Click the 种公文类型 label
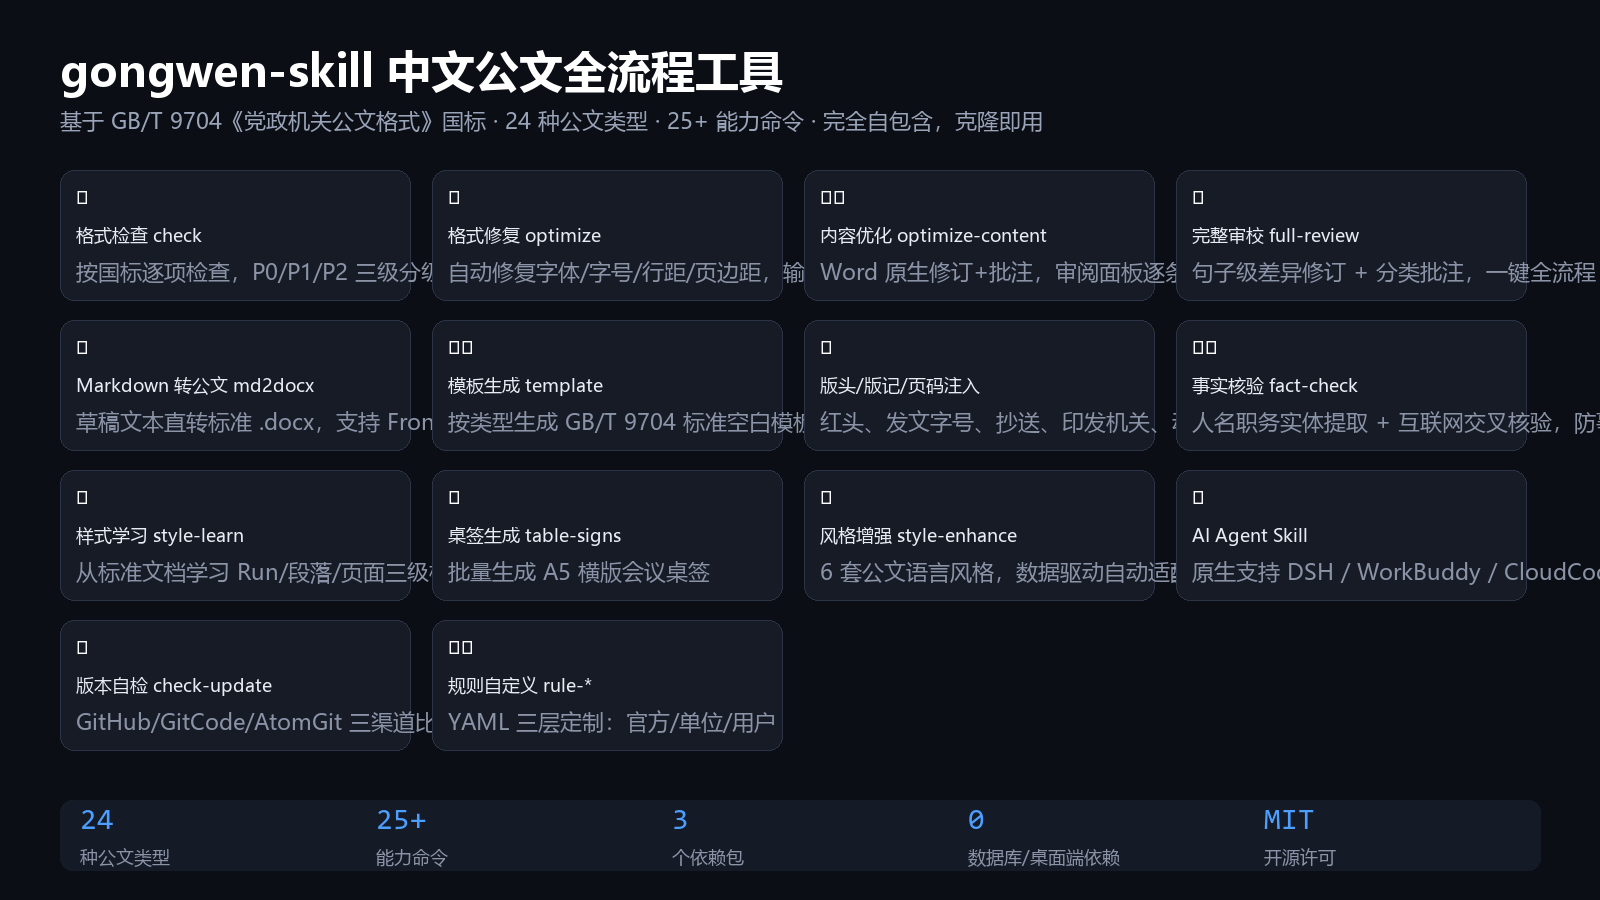Image resolution: width=1600 pixels, height=900 pixels. [125, 858]
